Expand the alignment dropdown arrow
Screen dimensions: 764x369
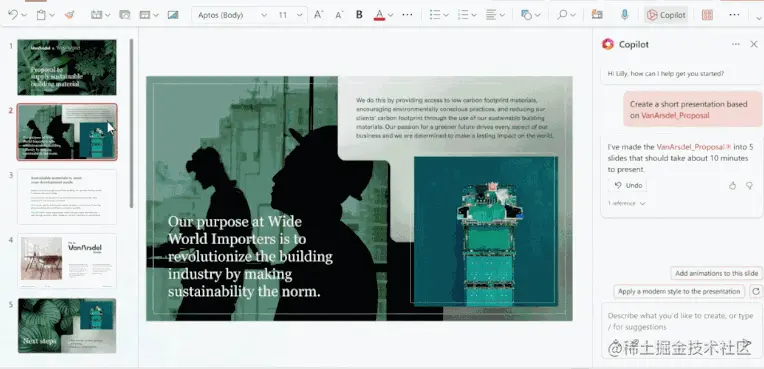pyautogui.click(x=502, y=15)
